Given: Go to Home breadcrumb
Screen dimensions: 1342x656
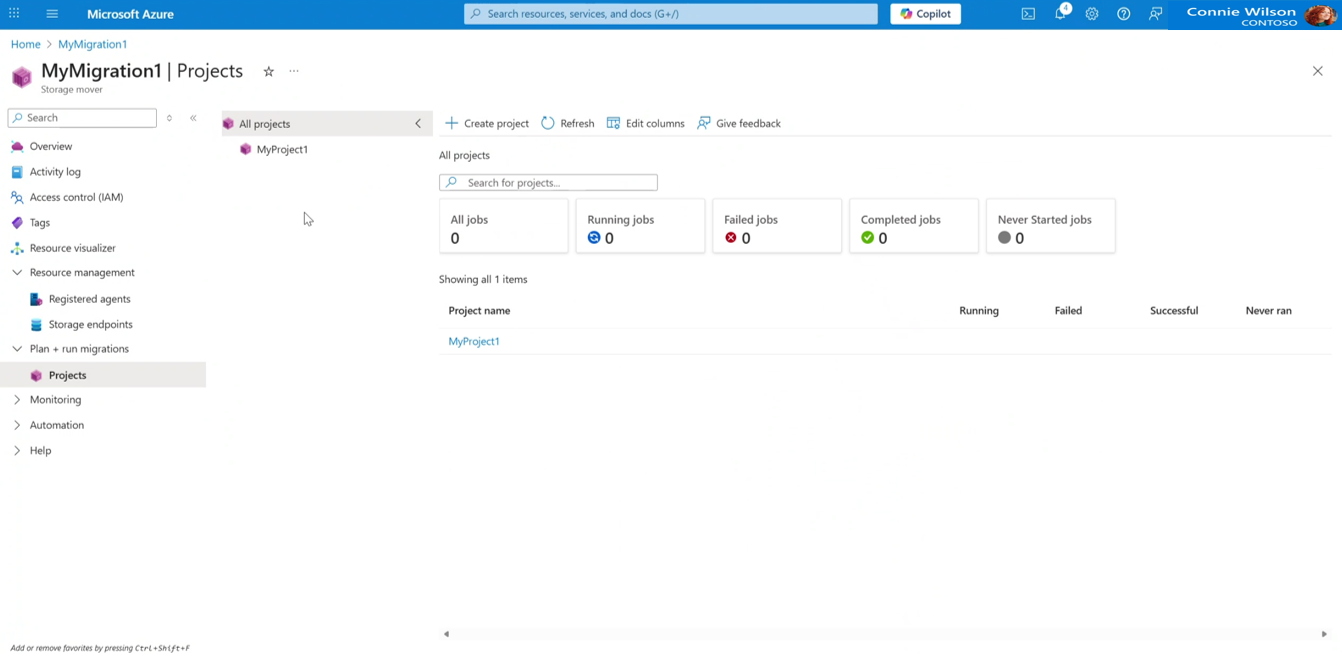Looking at the screenshot, I should pyautogui.click(x=26, y=44).
